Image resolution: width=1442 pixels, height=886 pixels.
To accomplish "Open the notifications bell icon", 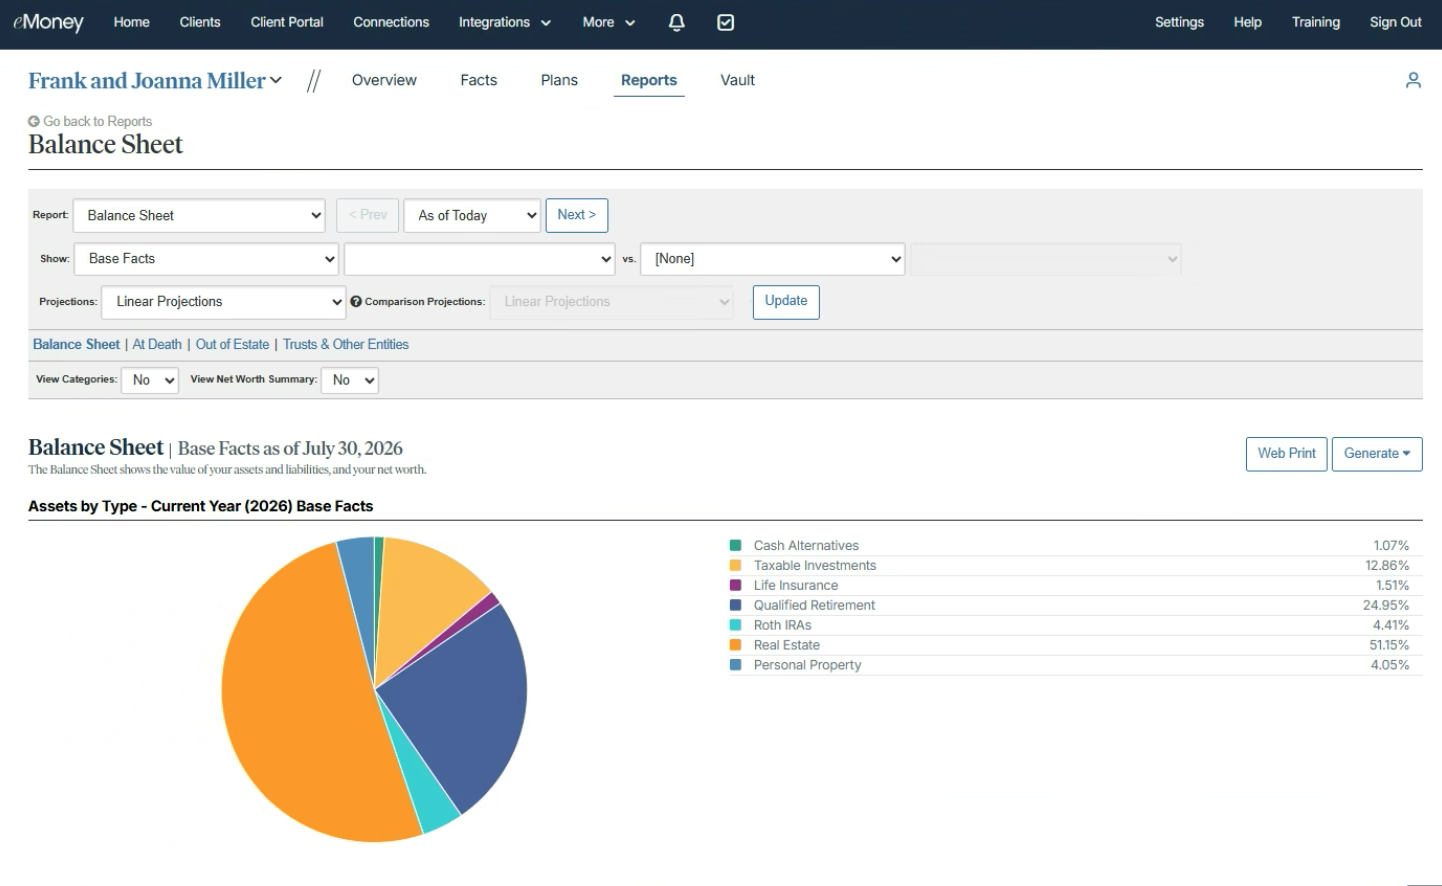I will pos(677,22).
